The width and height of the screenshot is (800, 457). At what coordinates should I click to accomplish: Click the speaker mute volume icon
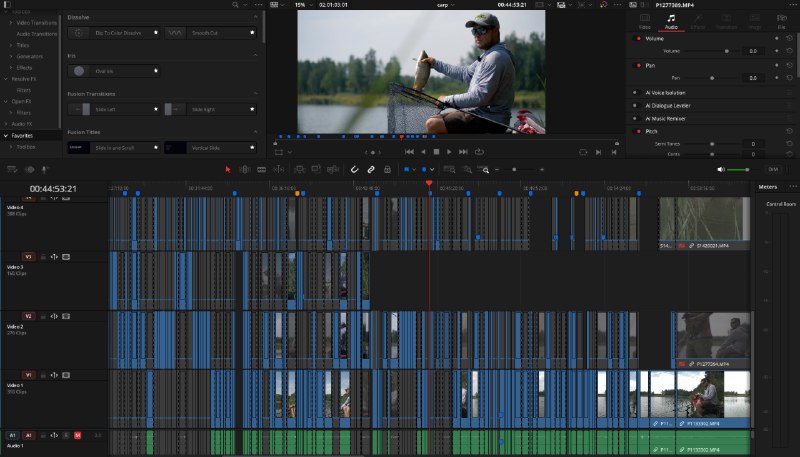tap(721, 169)
